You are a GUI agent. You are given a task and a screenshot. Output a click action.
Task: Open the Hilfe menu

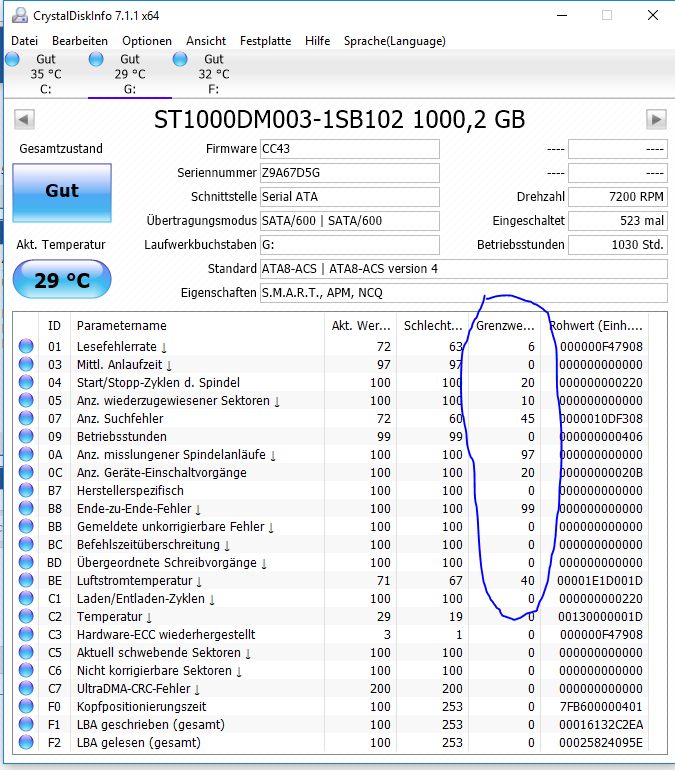coord(317,41)
